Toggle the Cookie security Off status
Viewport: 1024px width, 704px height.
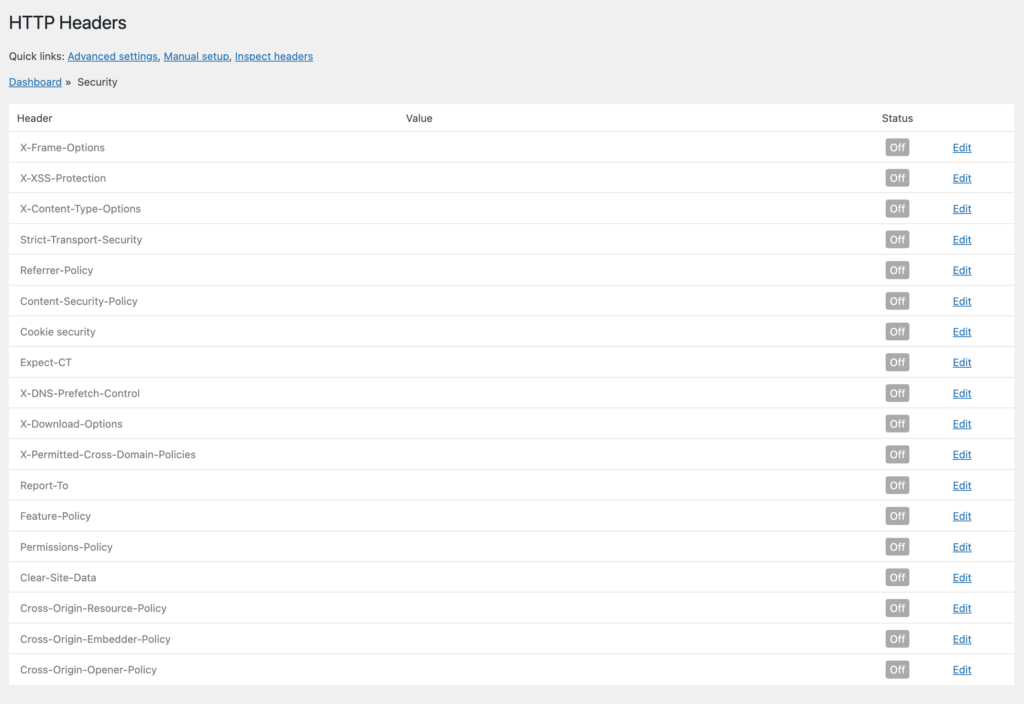coord(897,331)
